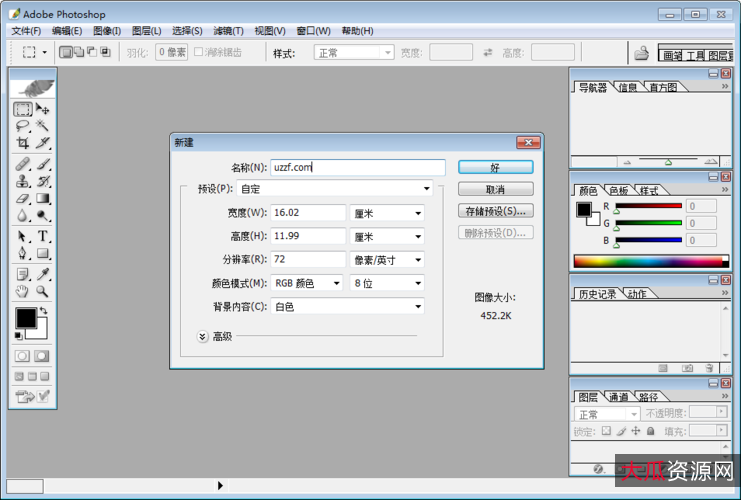Viewport: 741px width, 500px height.
Task: Open the preset (预设) dropdown
Action: coord(335,189)
